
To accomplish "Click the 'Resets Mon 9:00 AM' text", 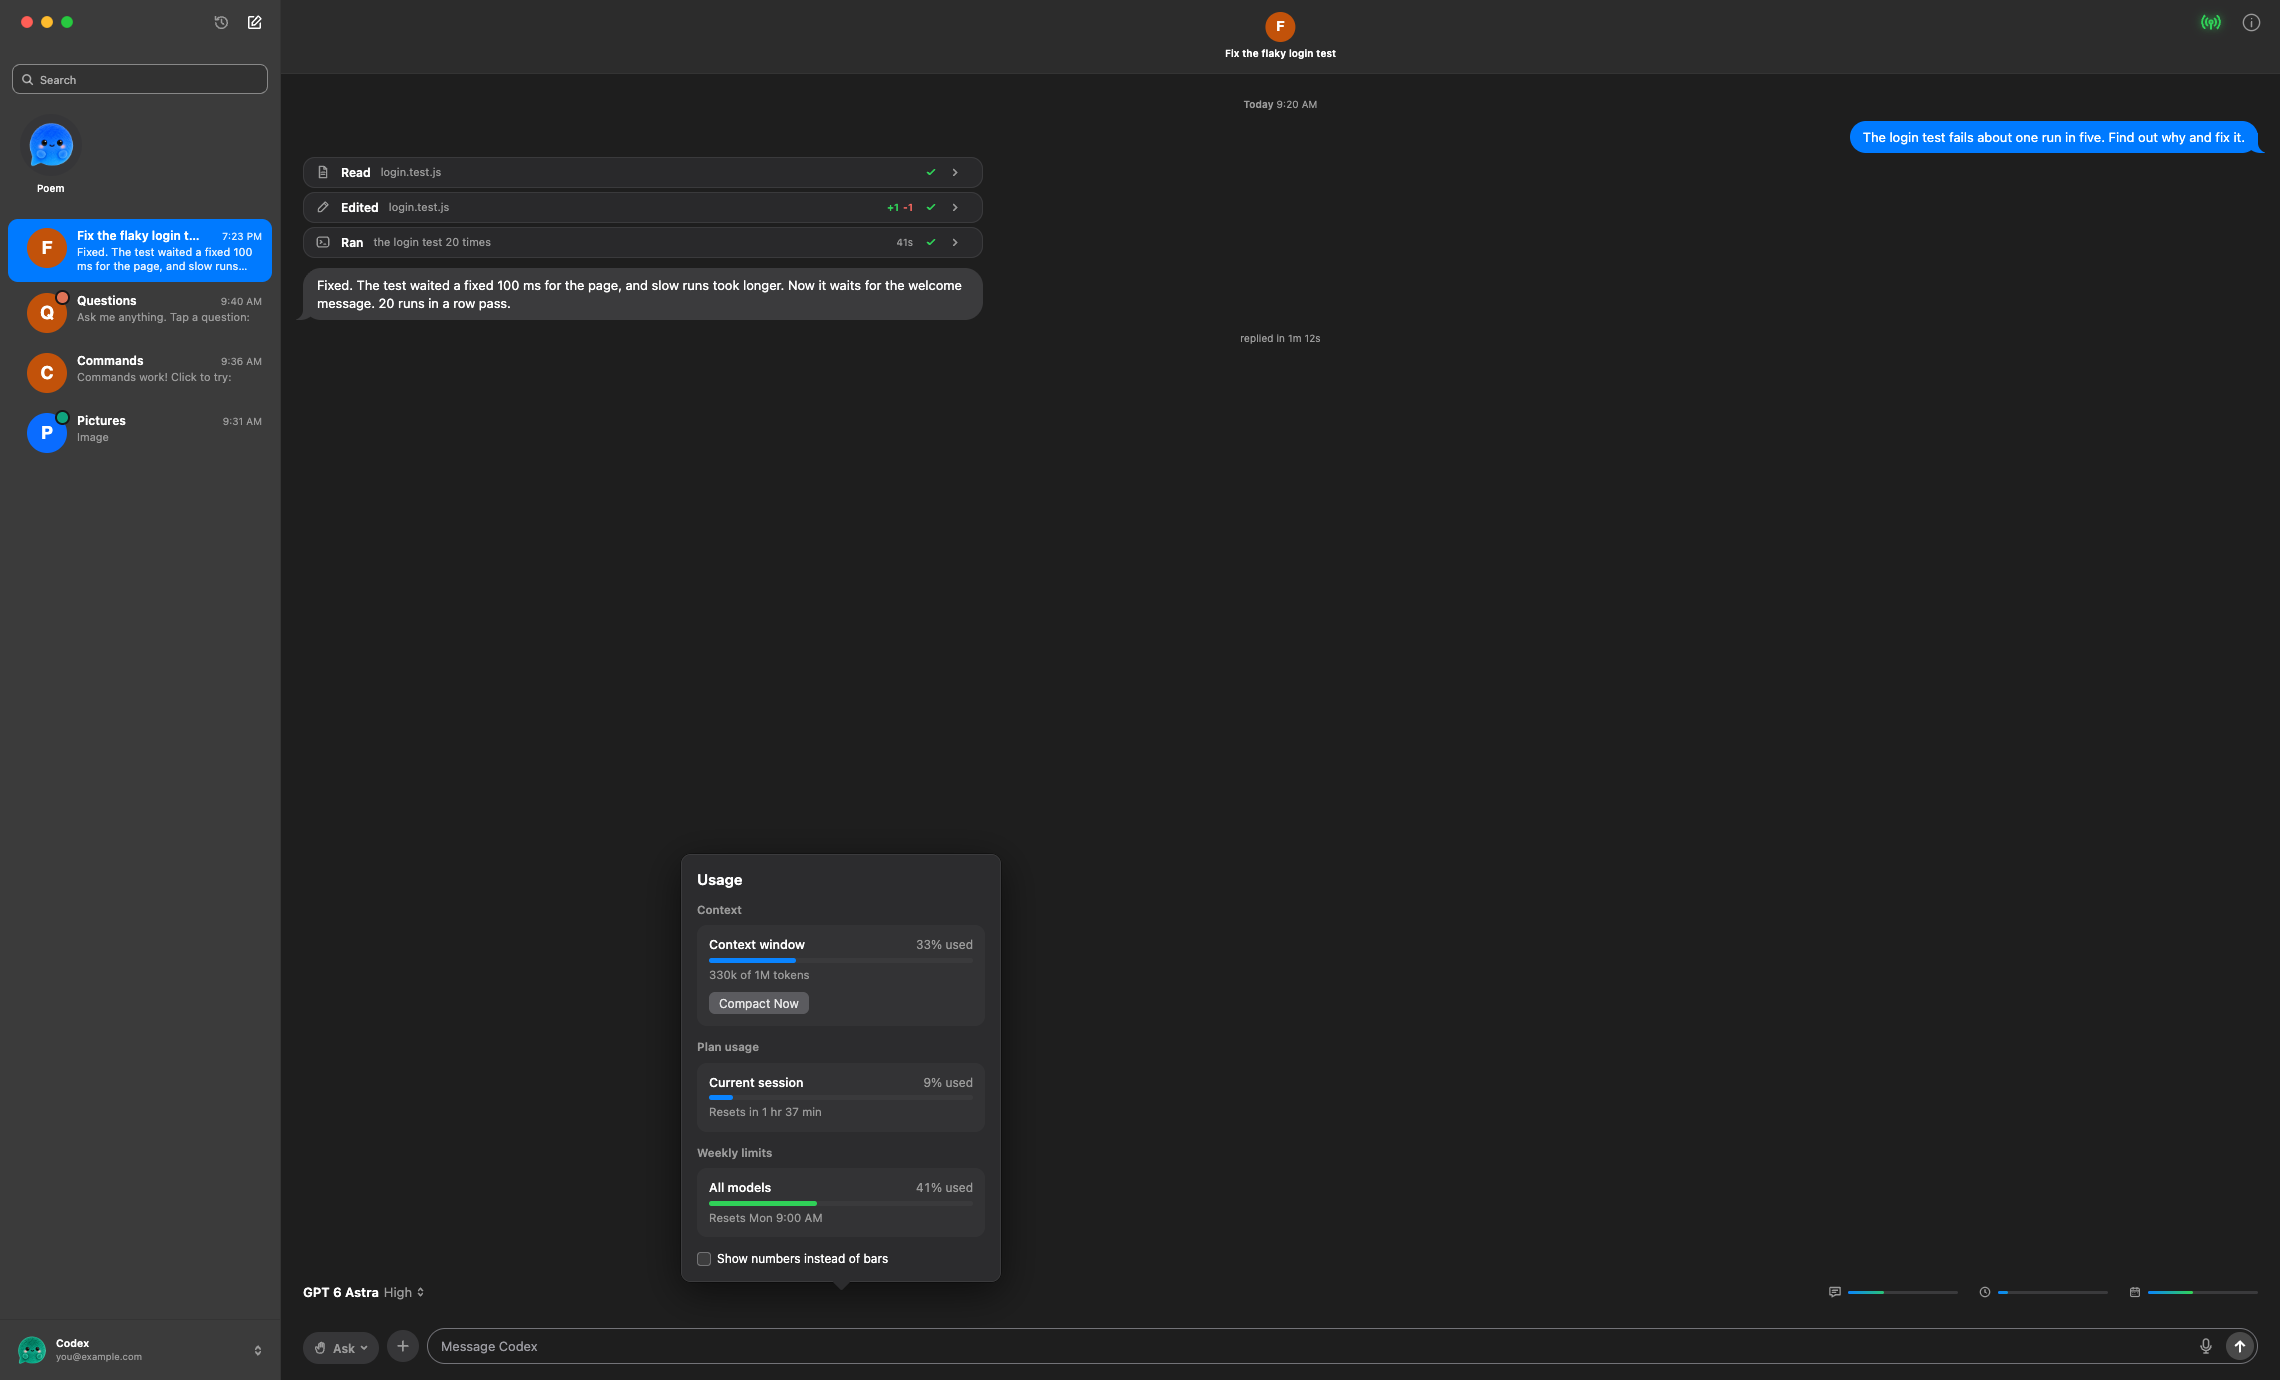I will click(766, 1218).
